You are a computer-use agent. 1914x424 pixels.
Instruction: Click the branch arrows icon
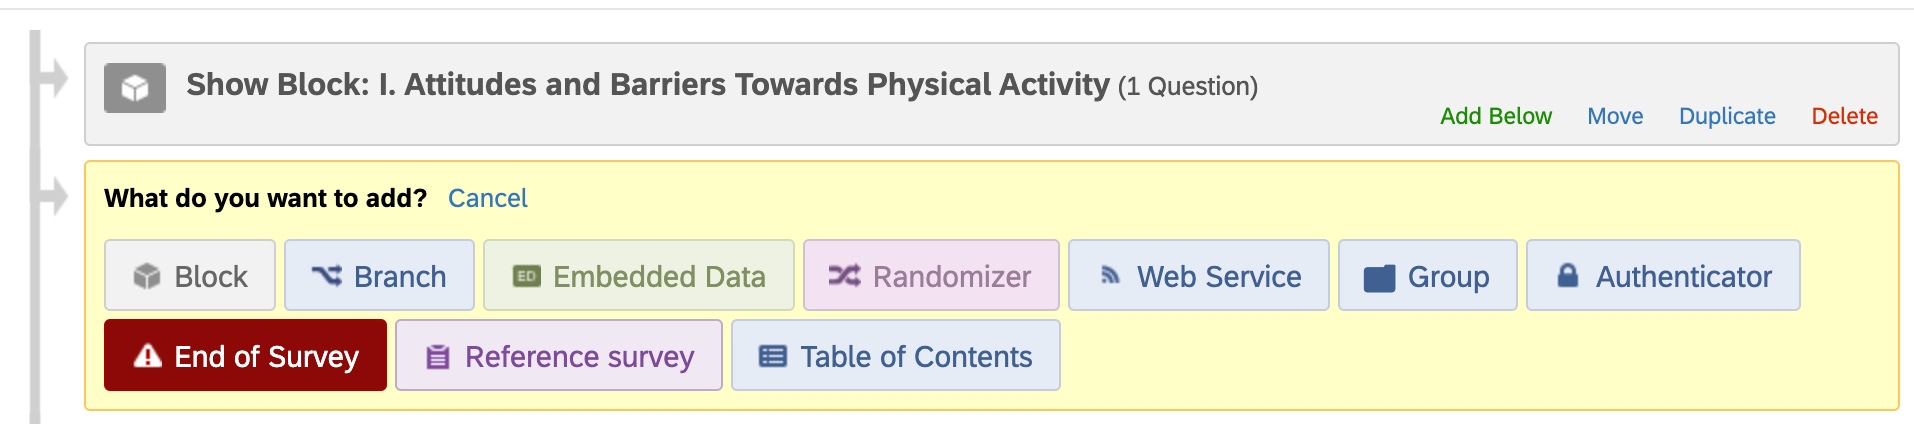[326, 275]
